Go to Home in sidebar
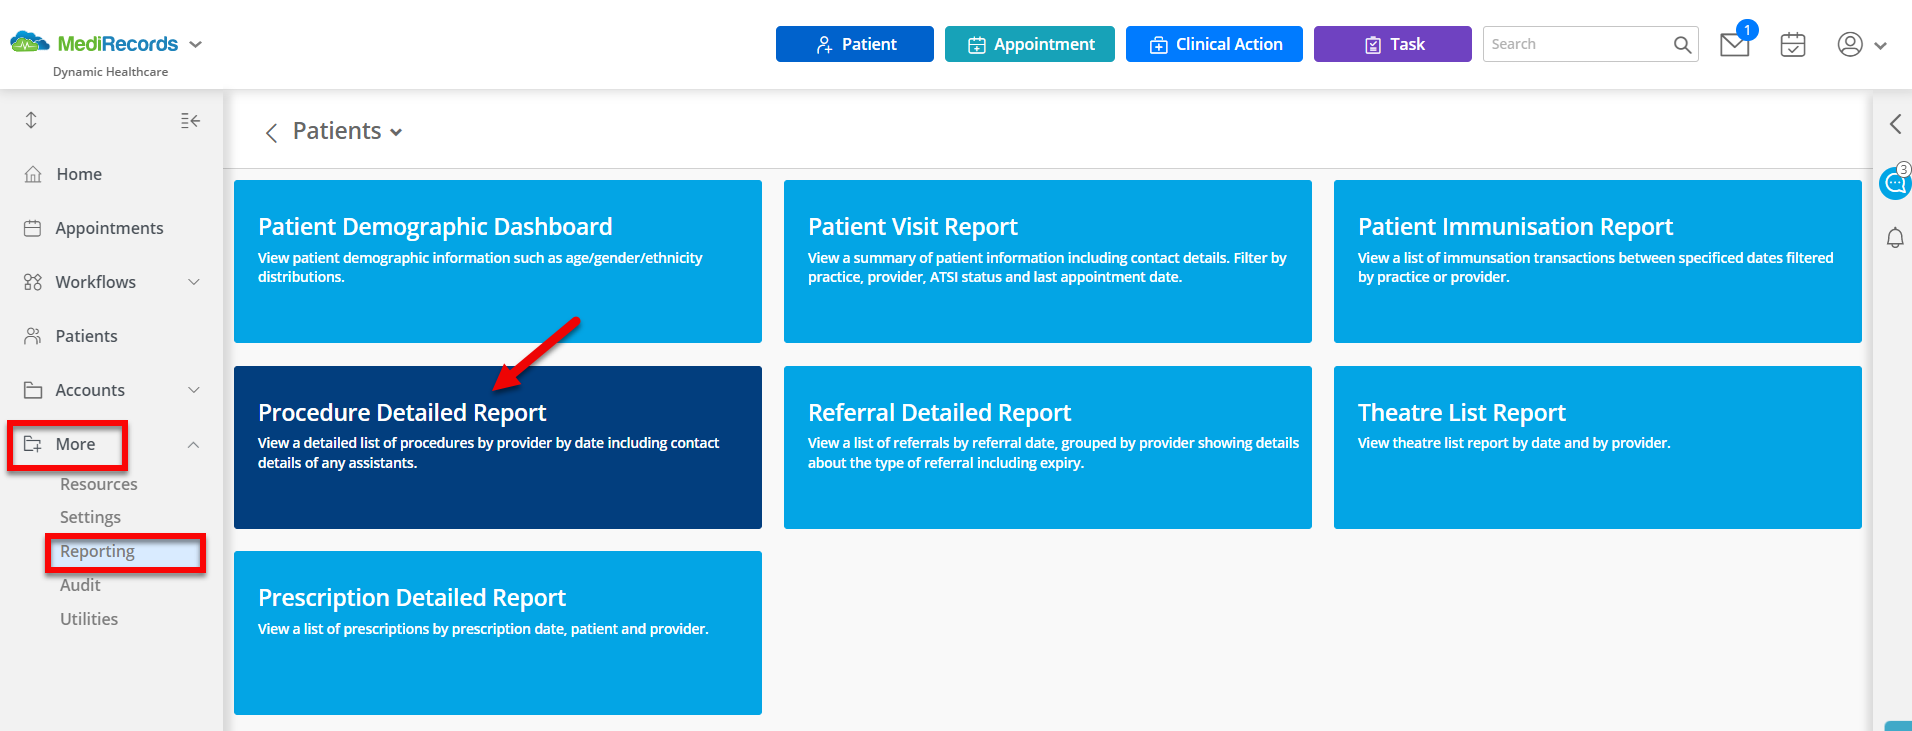Screen dimensions: 1912x731 point(79,174)
